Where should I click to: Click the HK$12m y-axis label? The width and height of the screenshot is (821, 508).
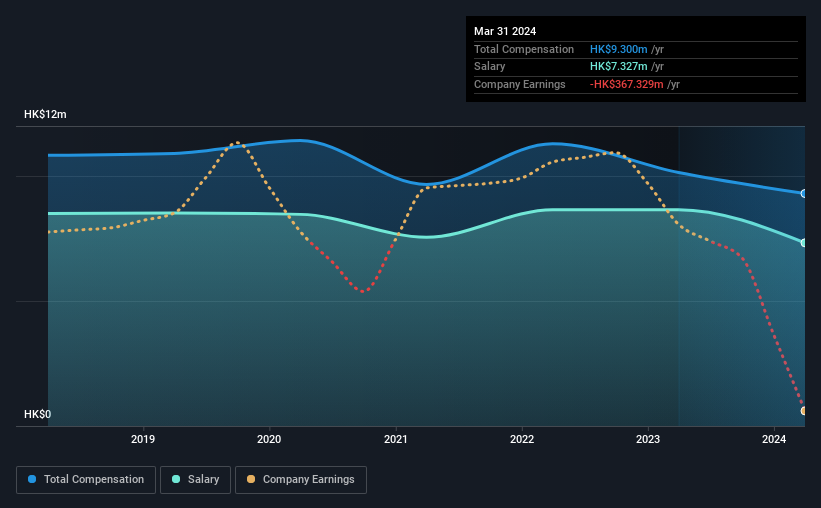(46, 114)
